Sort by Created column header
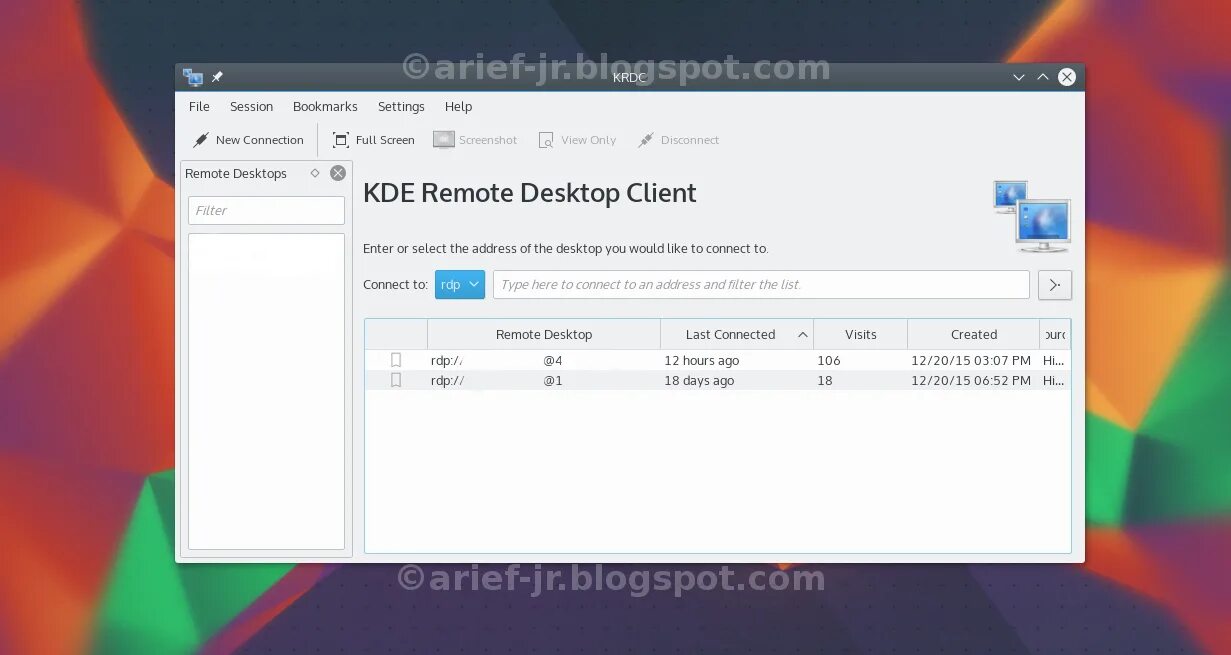The image size is (1231, 655). pyautogui.click(x=974, y=334)
